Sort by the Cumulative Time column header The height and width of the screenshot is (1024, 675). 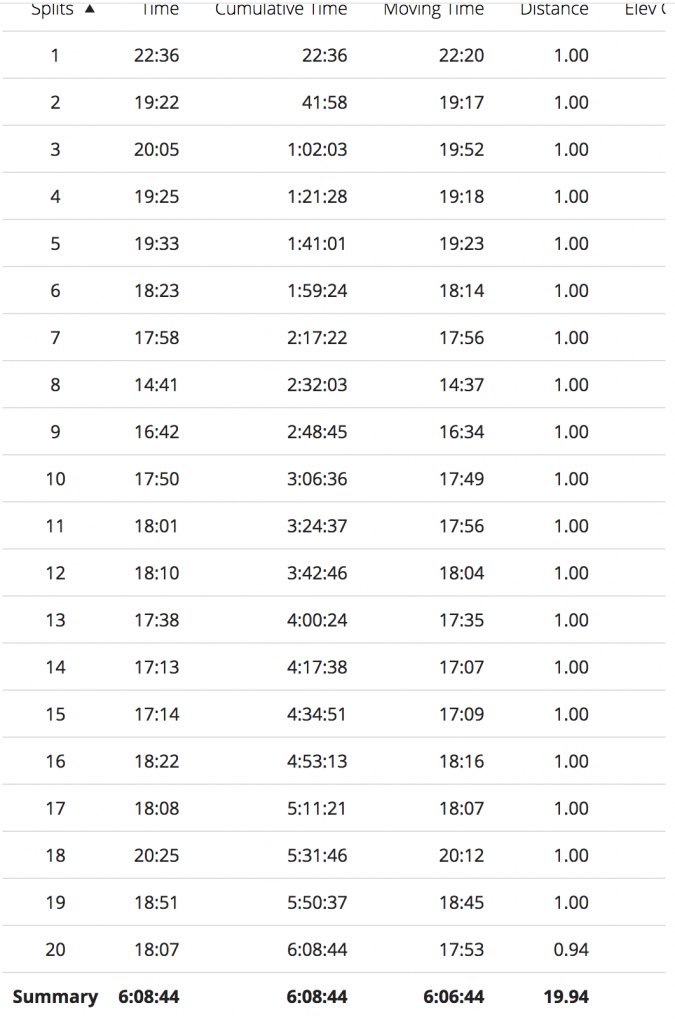[281, 8]
